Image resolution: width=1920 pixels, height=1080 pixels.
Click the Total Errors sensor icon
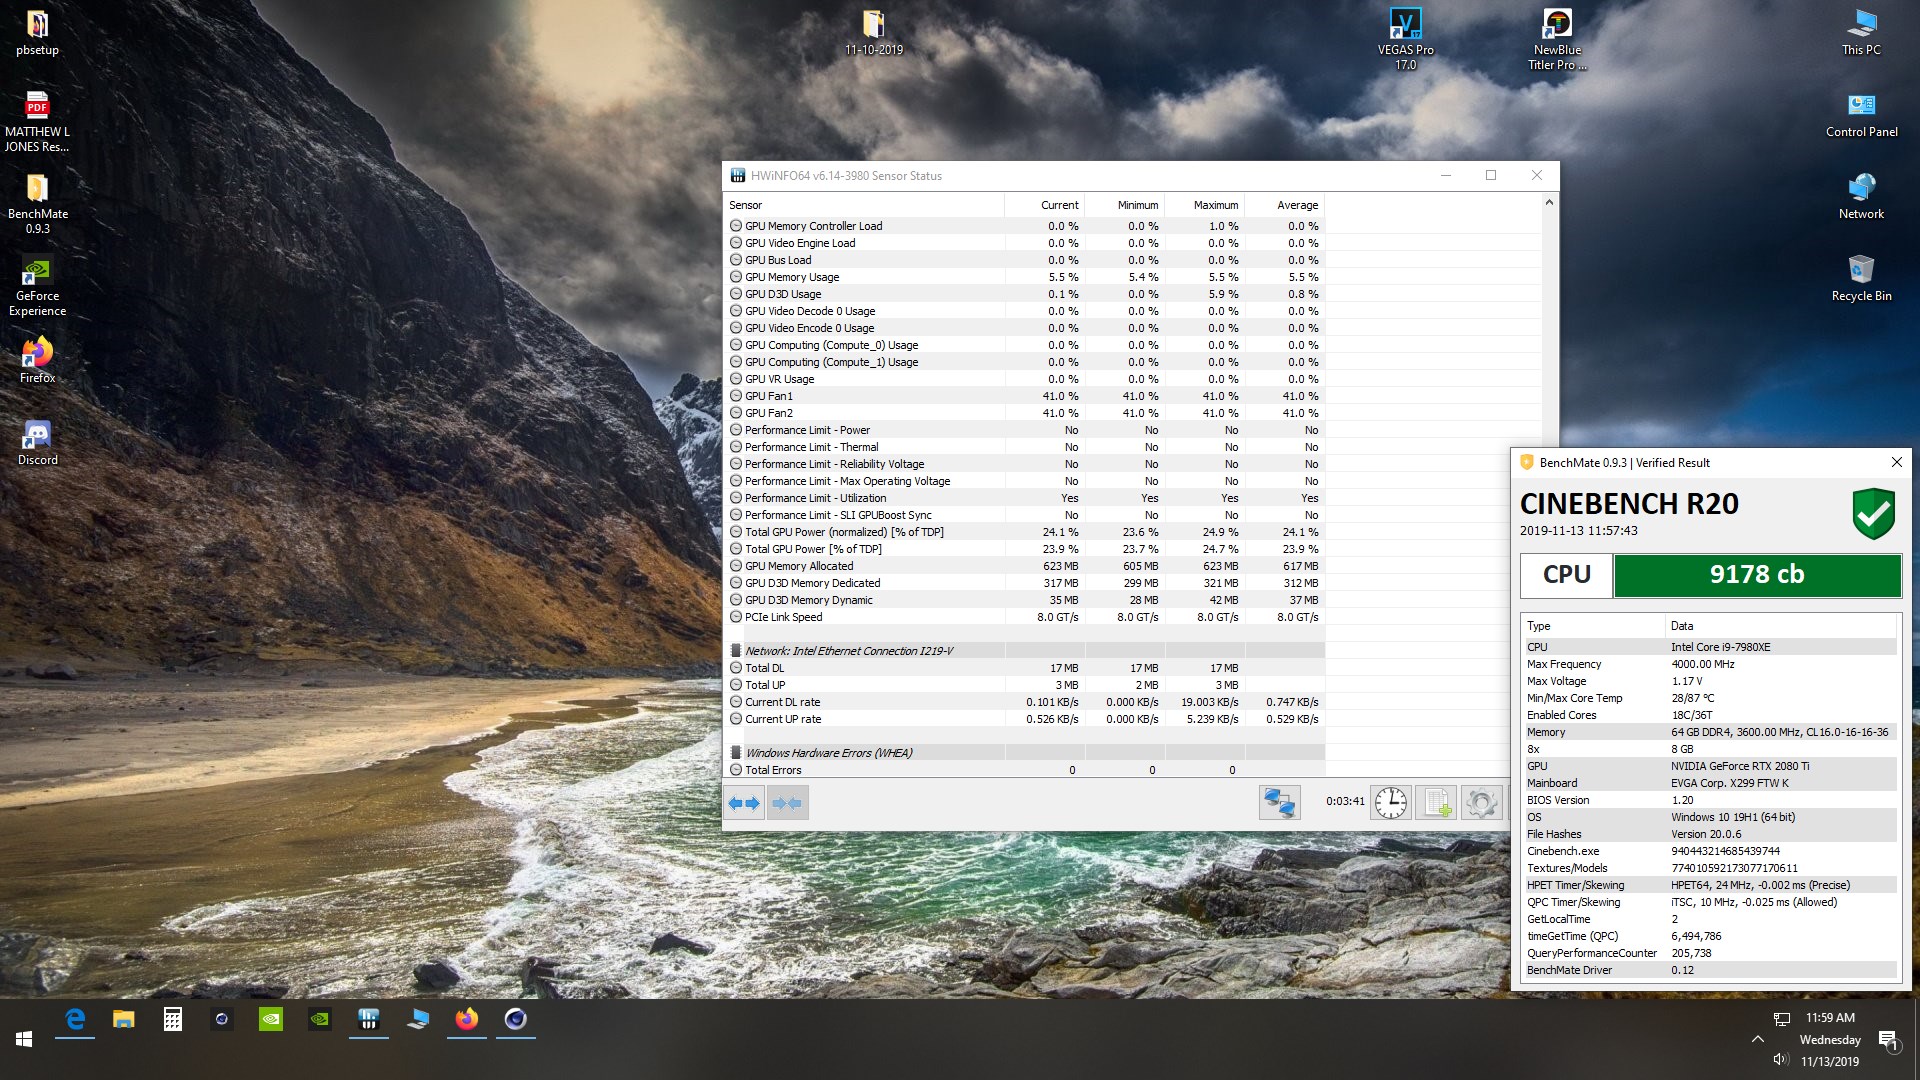click(x=736, y=770)
